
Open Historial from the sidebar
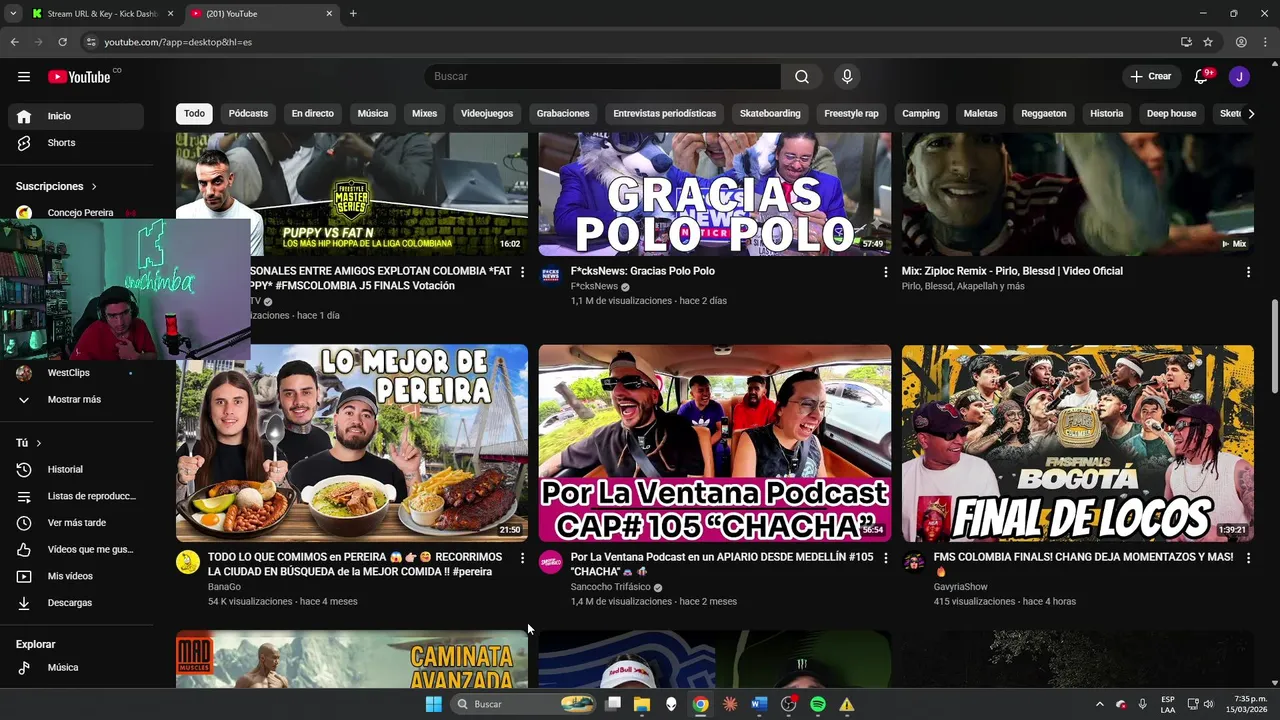point(76,469)
